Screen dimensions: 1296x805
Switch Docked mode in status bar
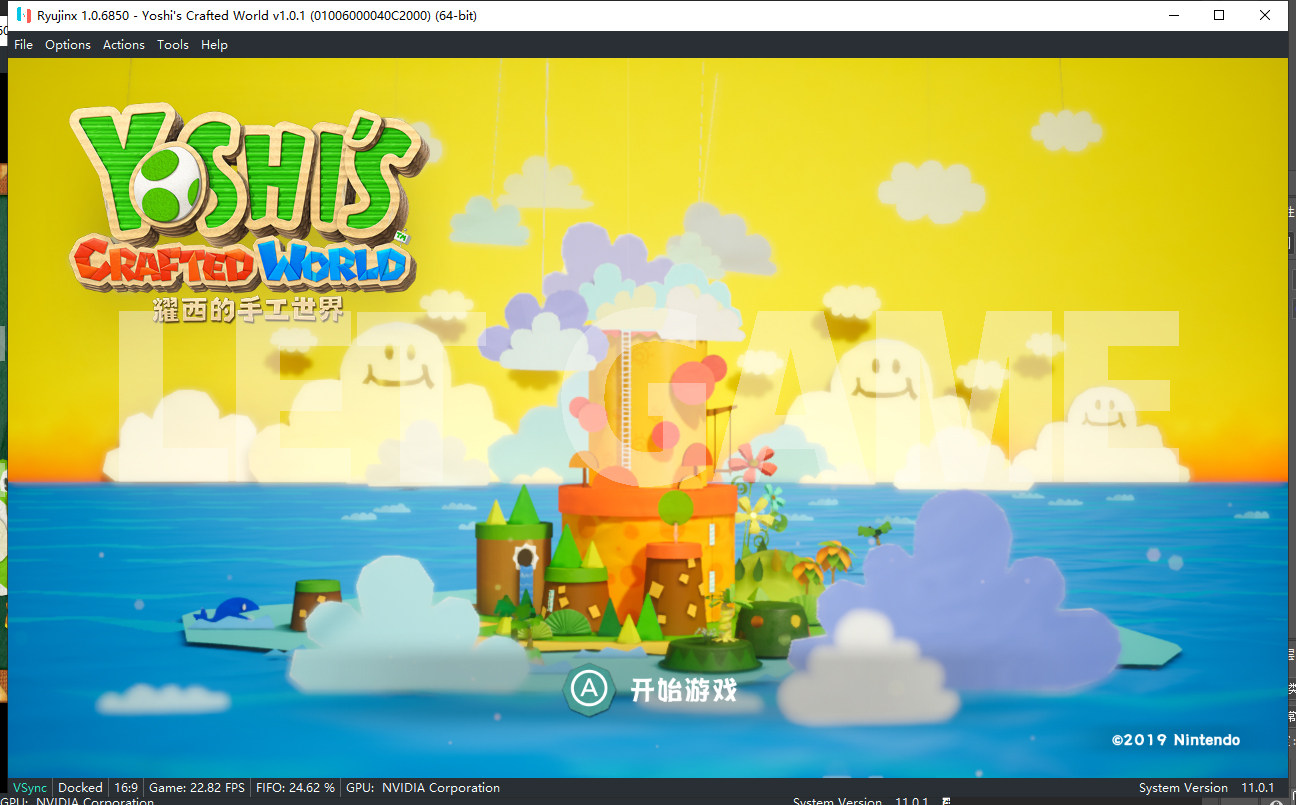80,788
